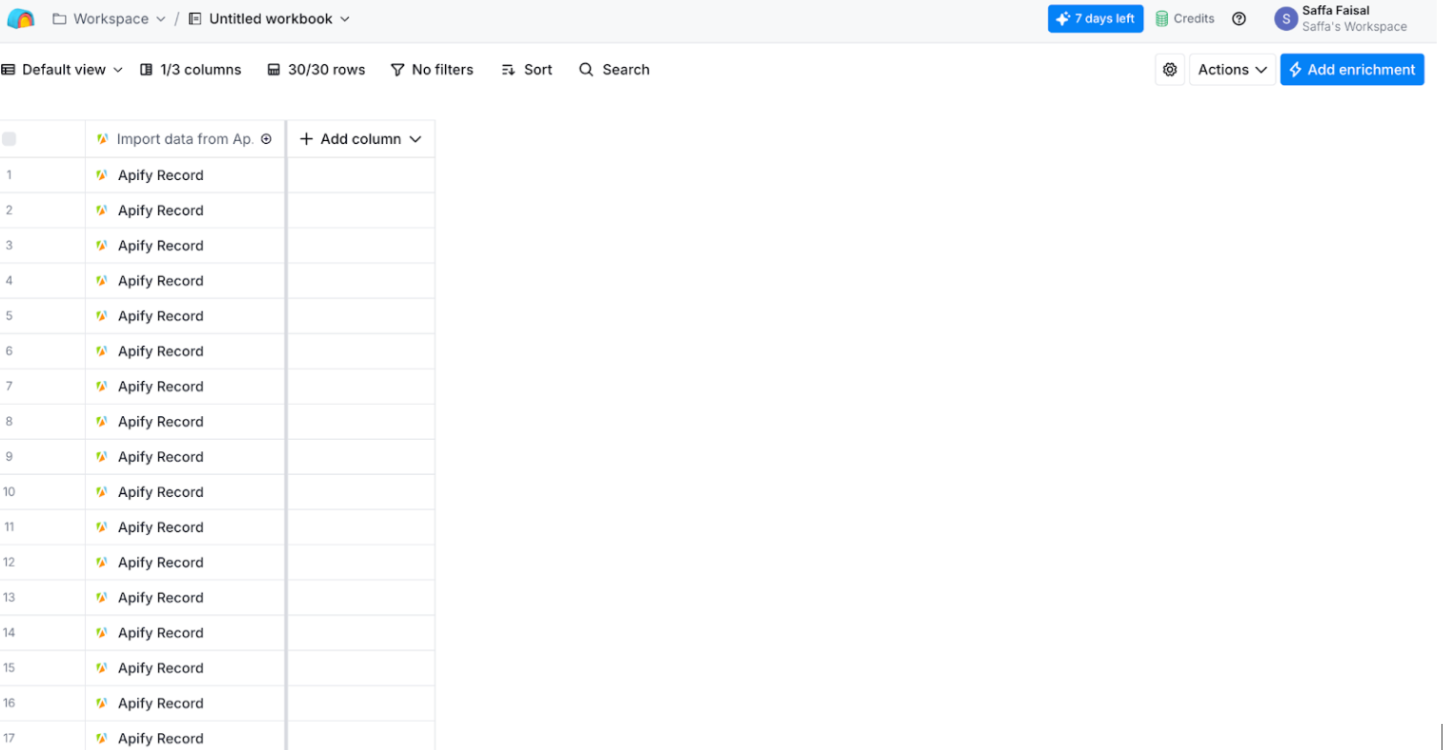Click the Add enrichment button
1443x750 pixels.
[x=1352, y=70]
